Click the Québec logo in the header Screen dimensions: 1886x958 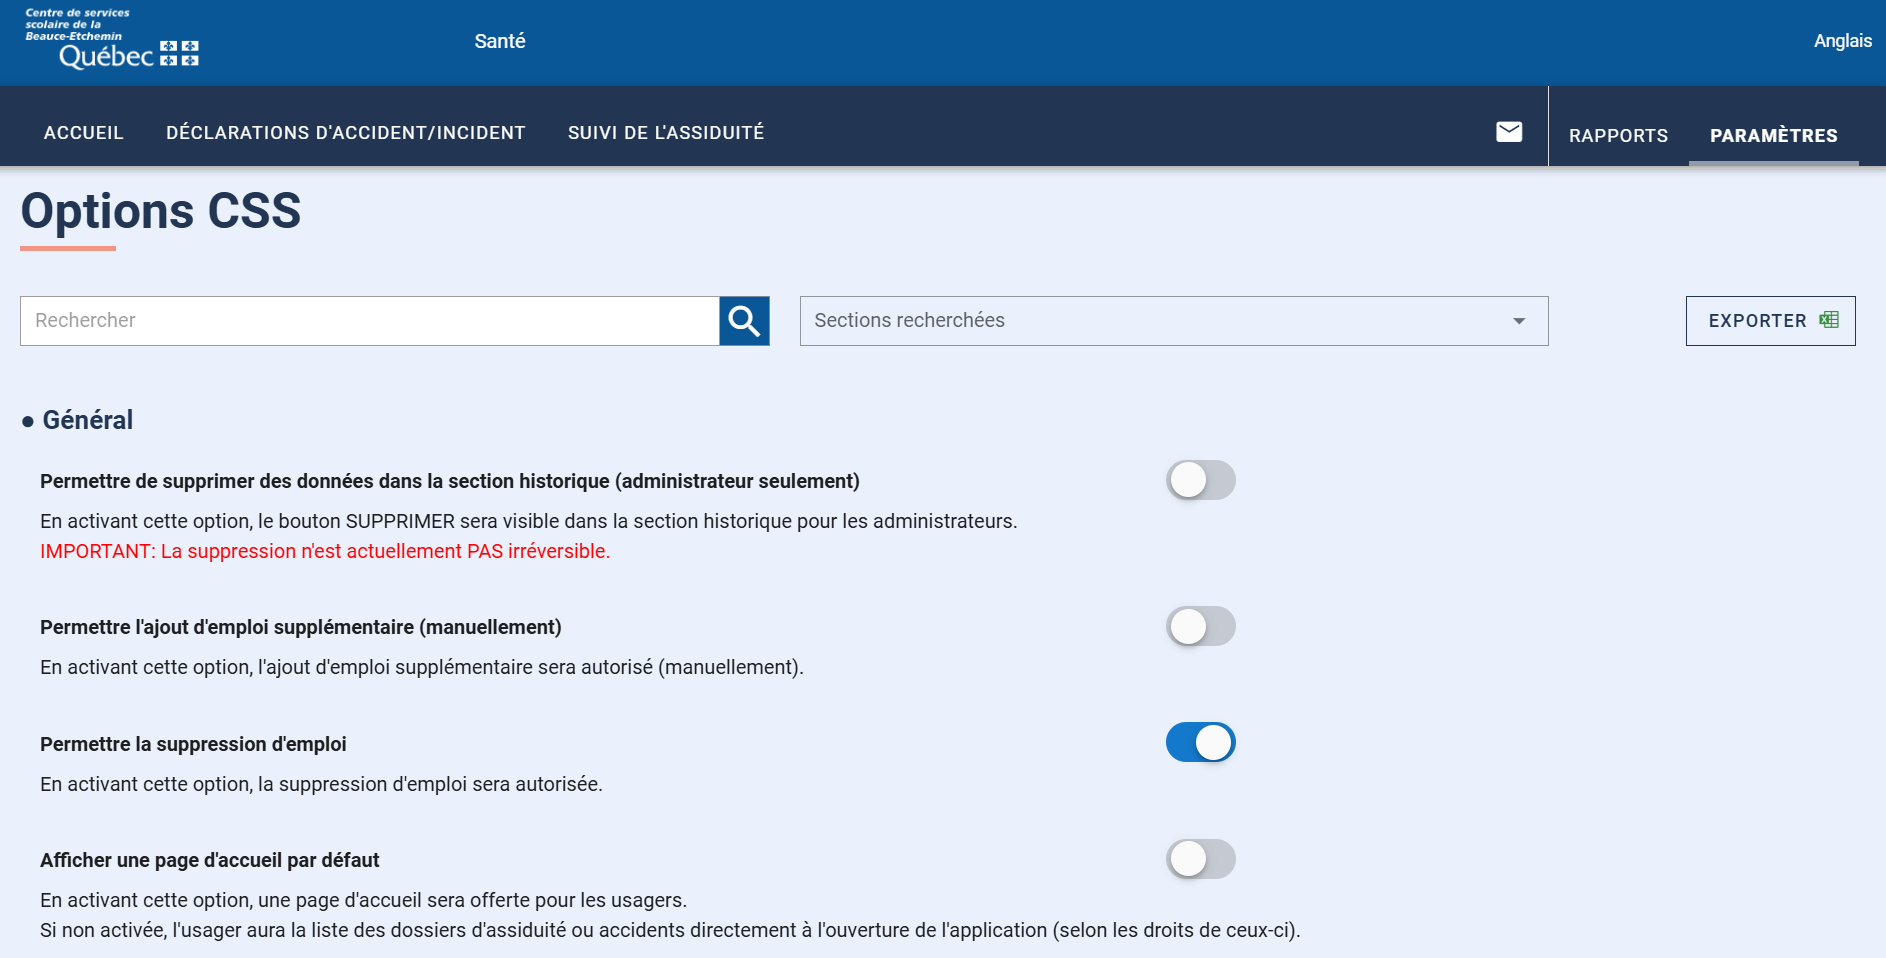click(112, 40)
